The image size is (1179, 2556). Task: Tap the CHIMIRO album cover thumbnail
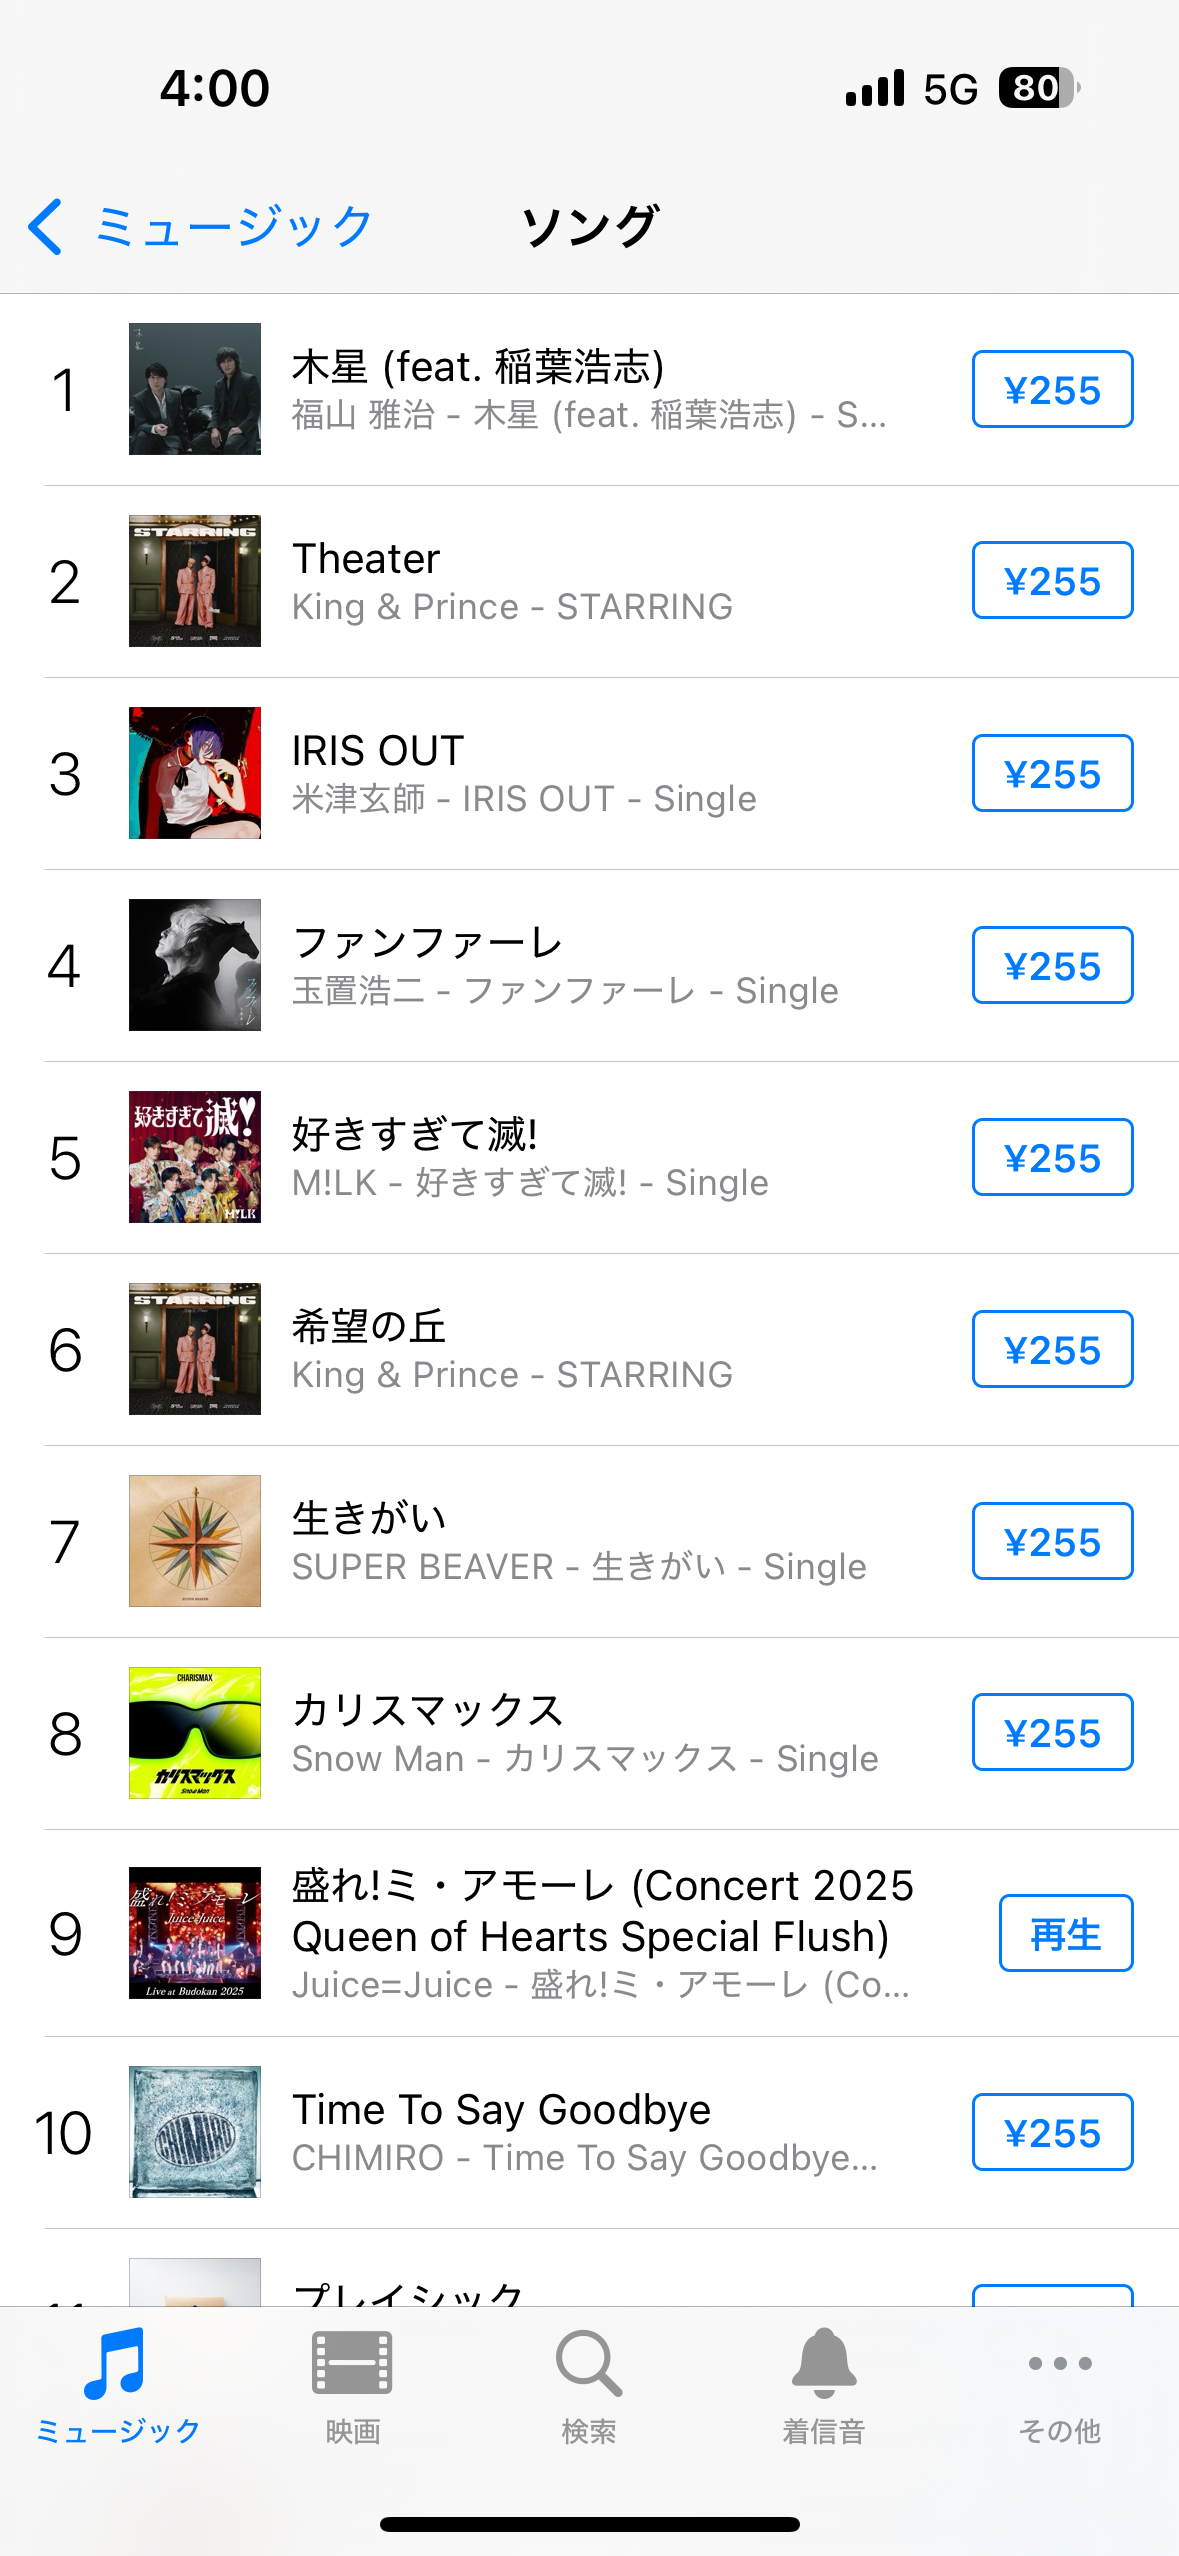point(195,2132)
